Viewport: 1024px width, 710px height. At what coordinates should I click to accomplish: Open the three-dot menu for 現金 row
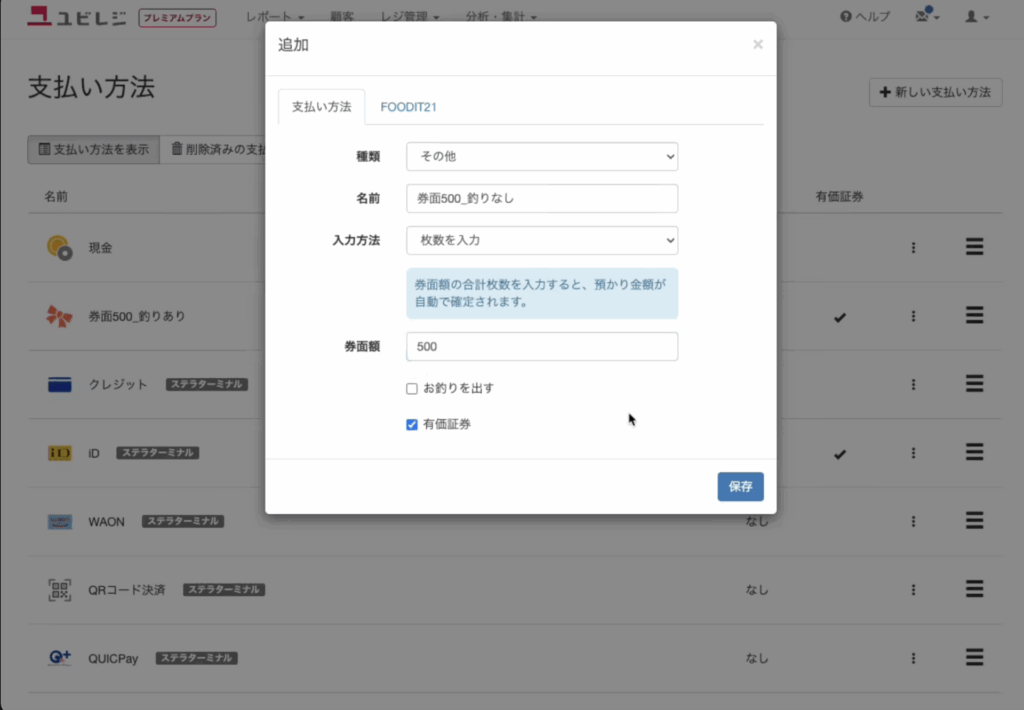point(913,248)
